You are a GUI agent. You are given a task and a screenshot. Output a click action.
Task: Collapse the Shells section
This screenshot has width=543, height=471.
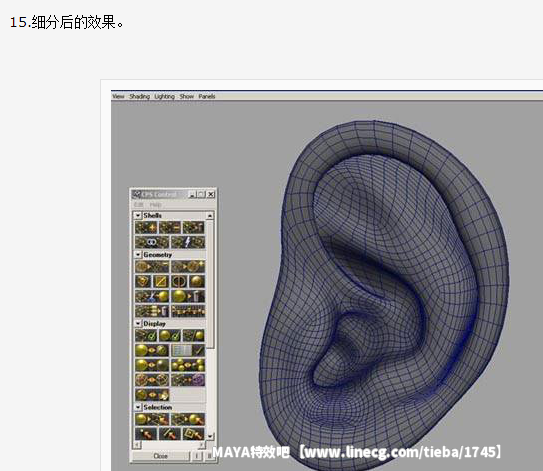tap(138, 215)
